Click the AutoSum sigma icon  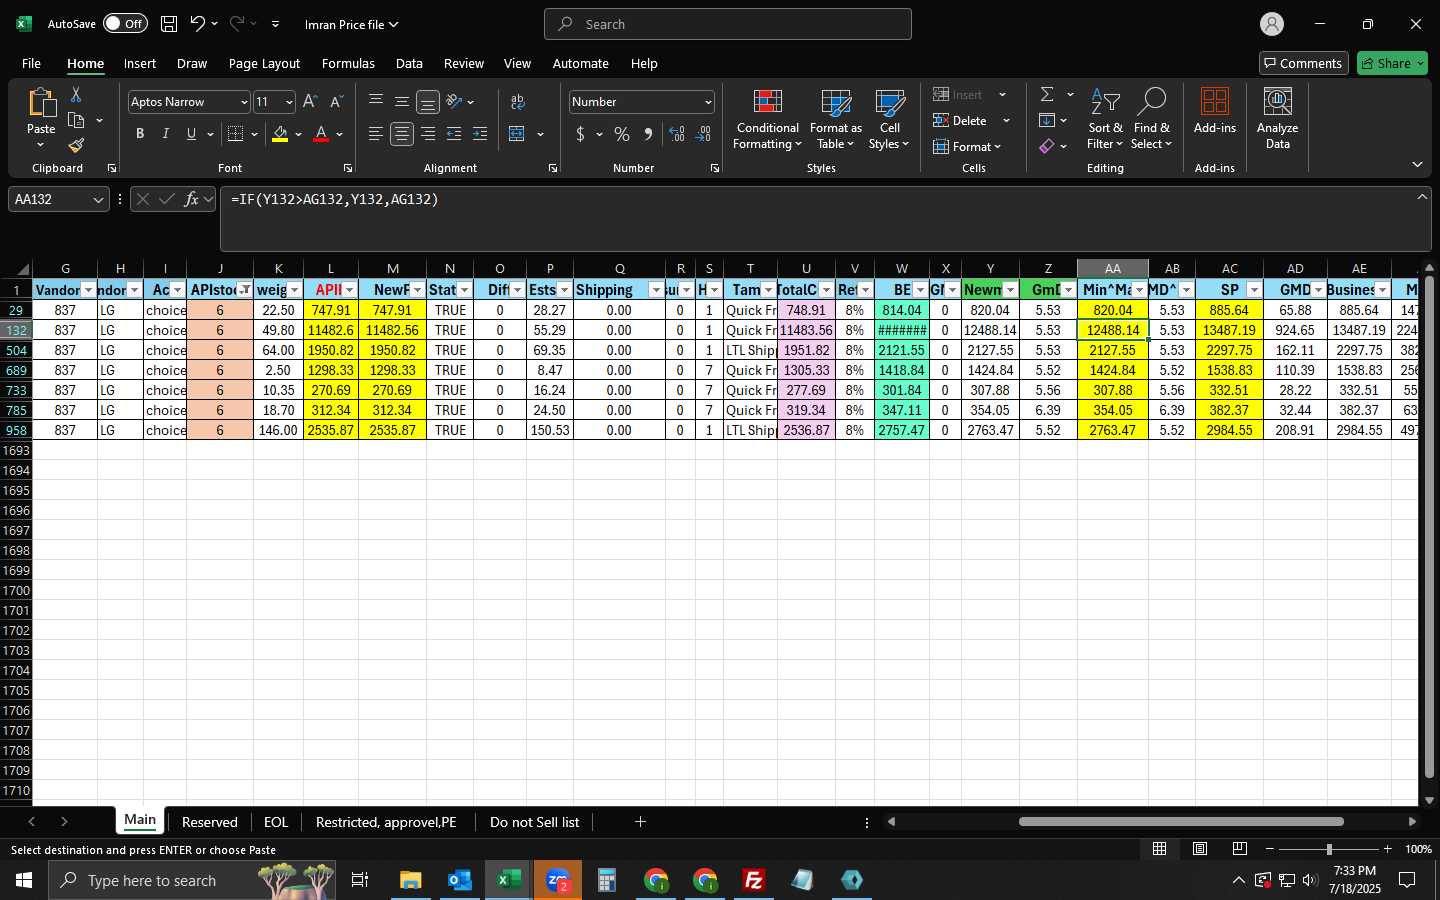[1047, 94]
